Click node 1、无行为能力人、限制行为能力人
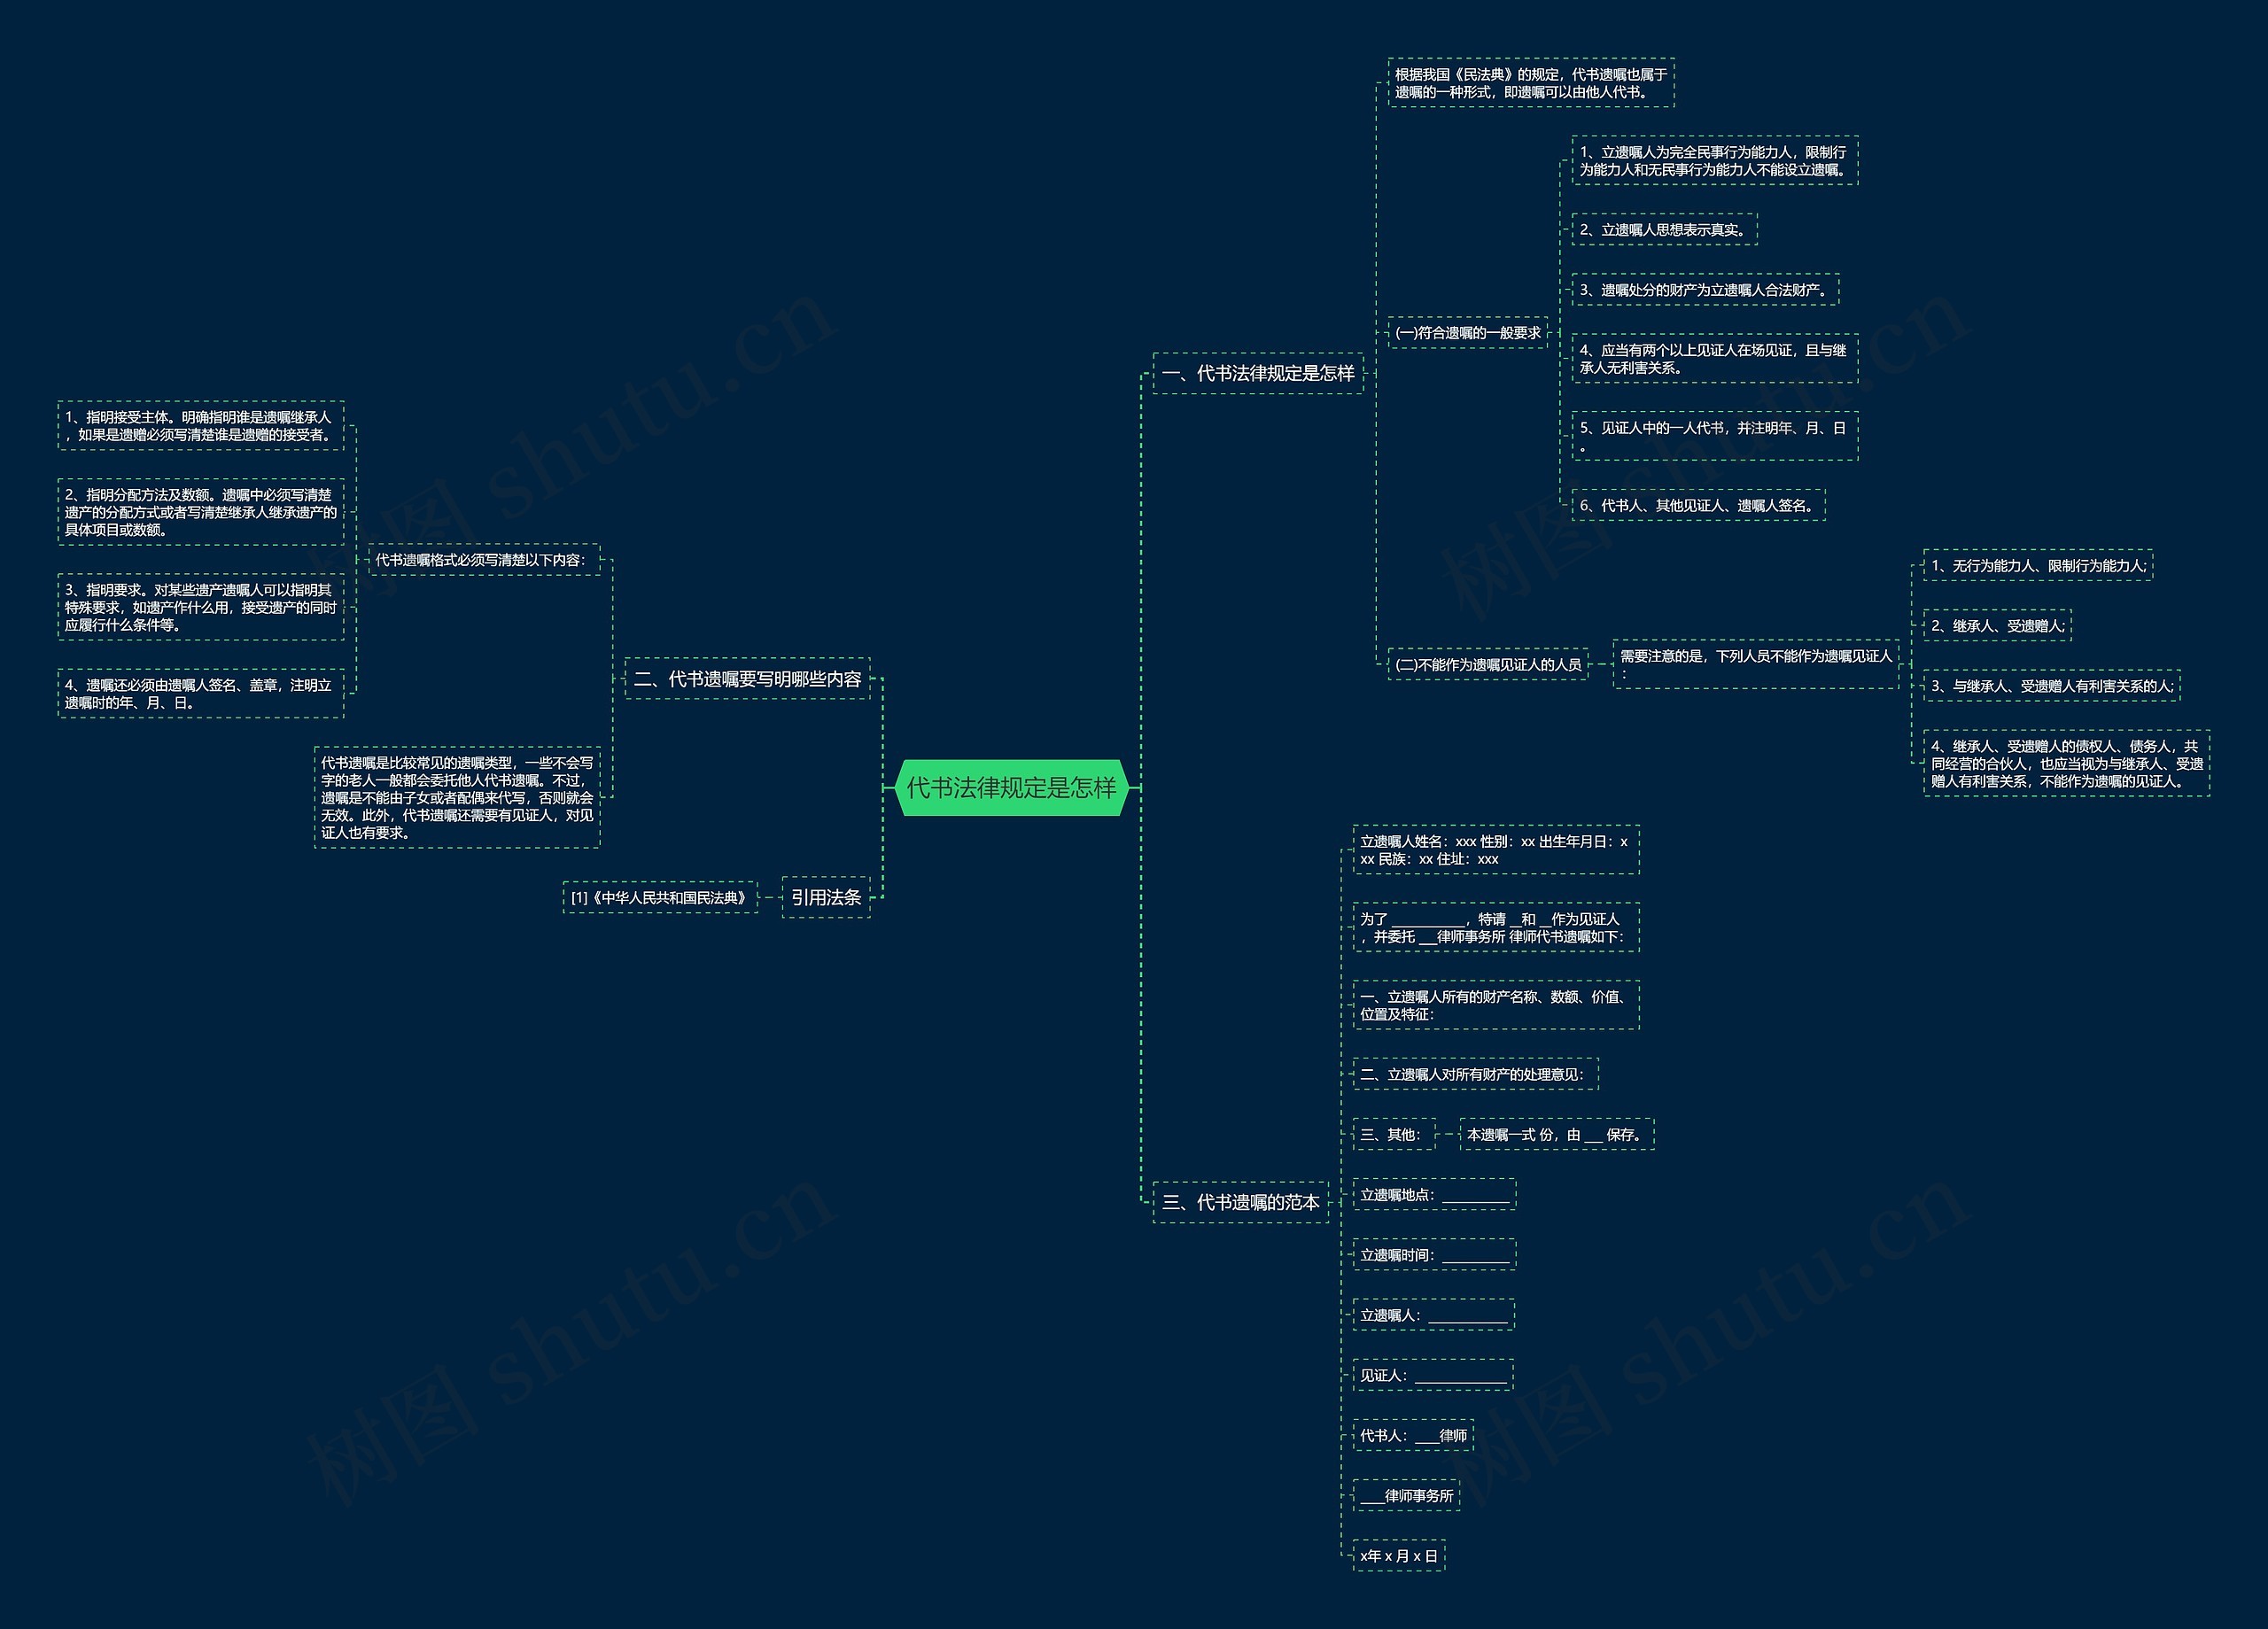 2038,566
